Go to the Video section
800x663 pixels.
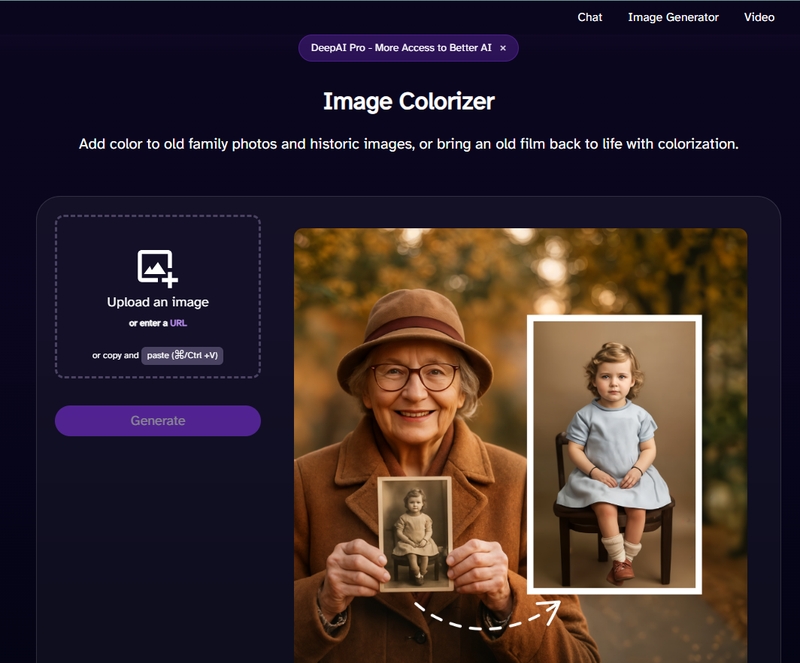pyautogui.click(x=759, y=17)
